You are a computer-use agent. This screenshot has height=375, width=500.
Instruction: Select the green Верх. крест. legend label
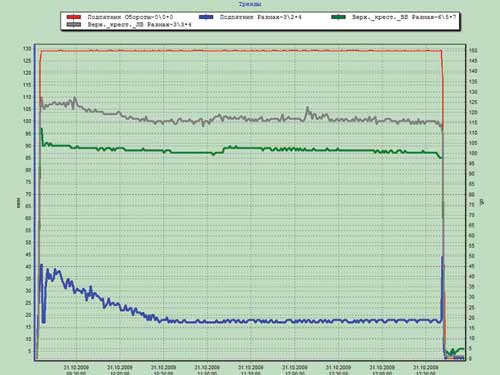point(404,17)
